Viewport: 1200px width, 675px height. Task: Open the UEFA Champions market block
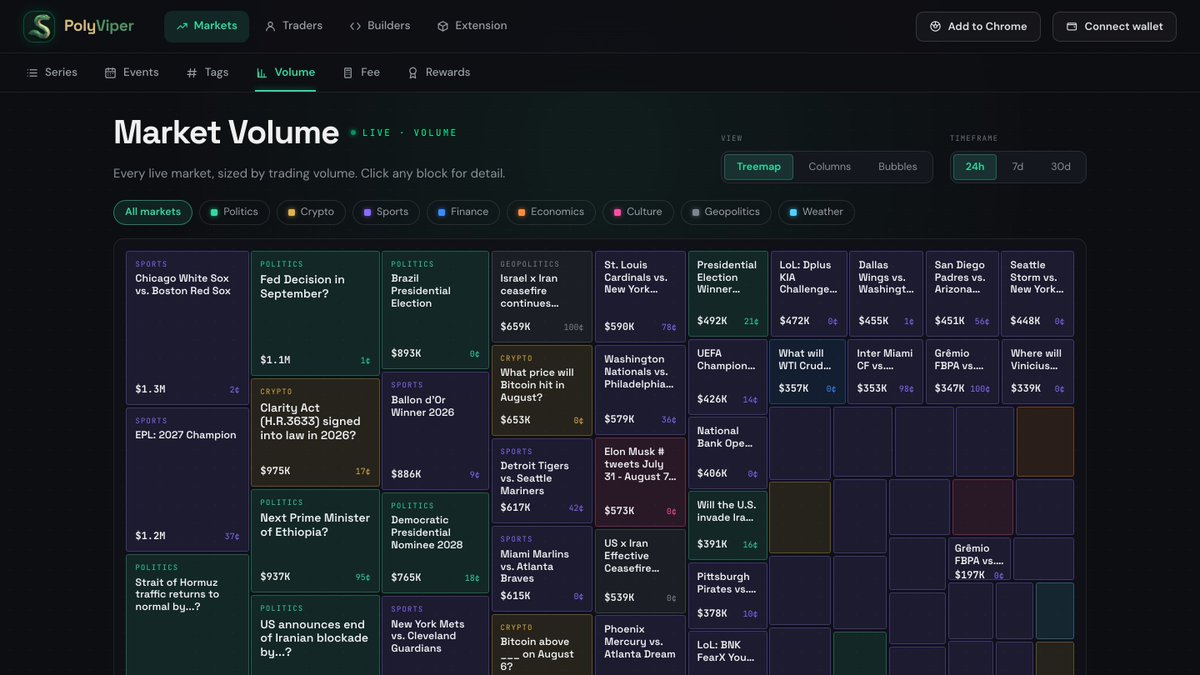(728, 375)
